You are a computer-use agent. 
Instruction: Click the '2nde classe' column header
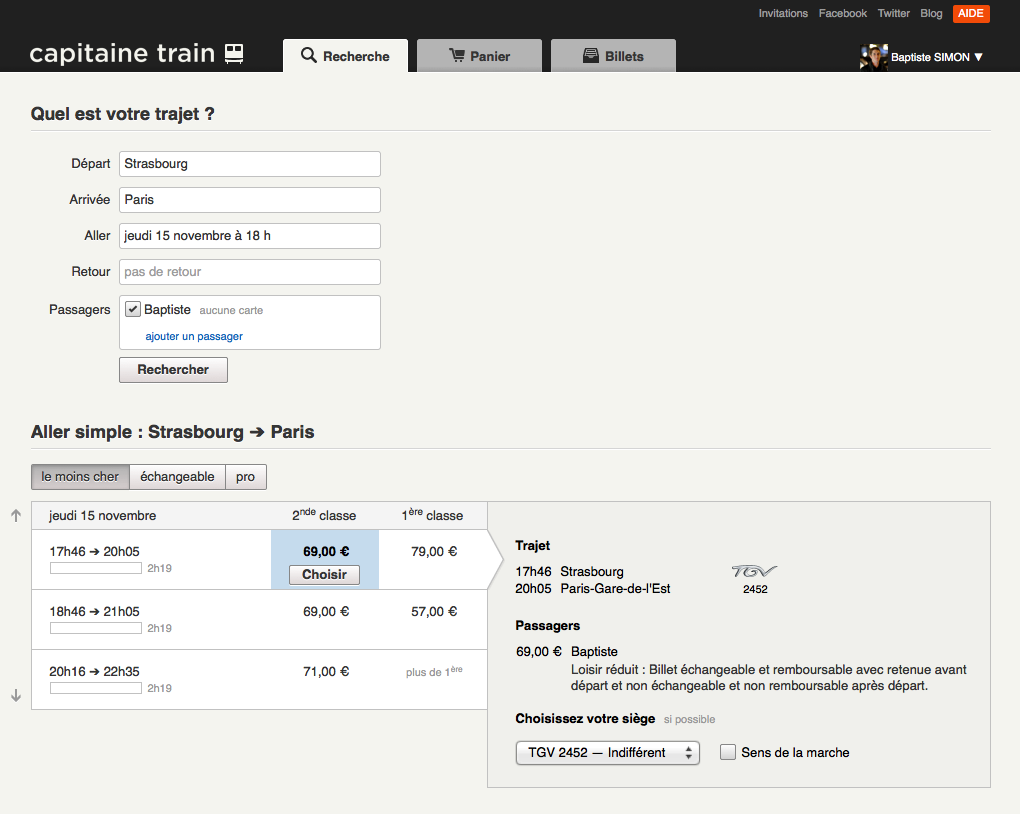click(x=324, y=515)
